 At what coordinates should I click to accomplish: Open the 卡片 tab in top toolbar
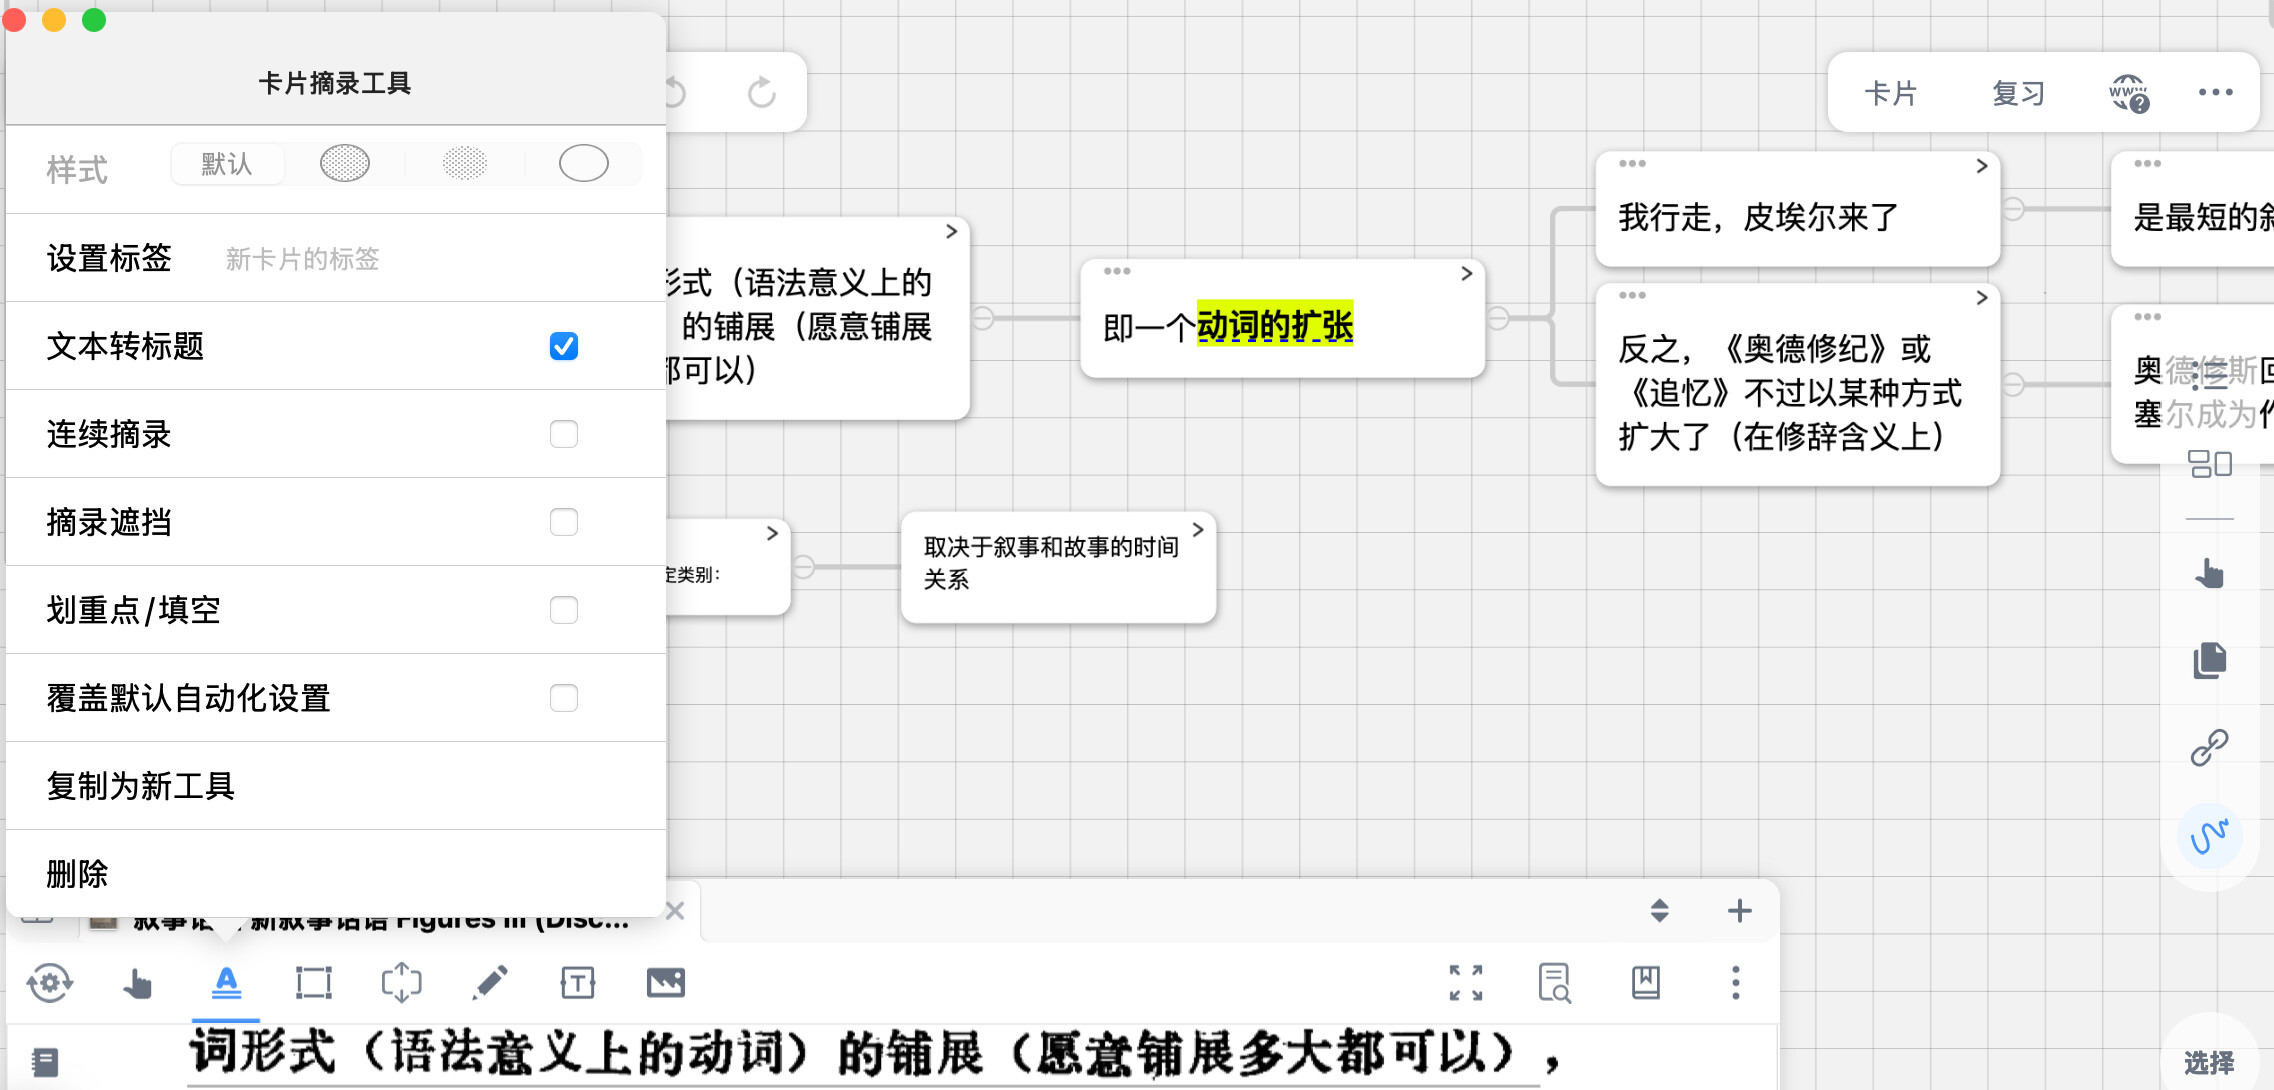1891,93
